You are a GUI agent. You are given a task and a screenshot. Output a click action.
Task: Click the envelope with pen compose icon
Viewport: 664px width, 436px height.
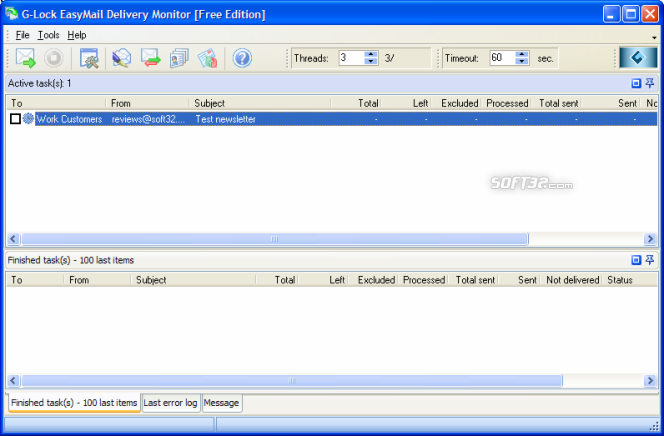pos(122,58)
